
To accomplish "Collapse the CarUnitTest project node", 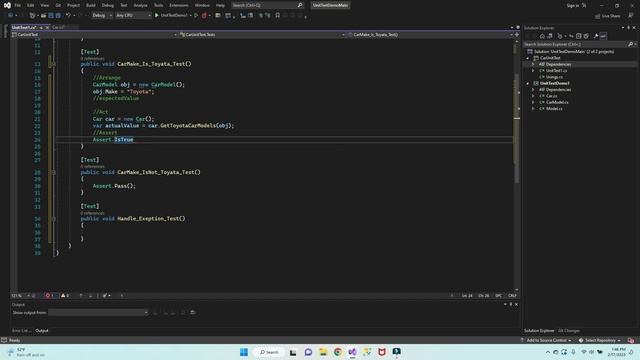I will (x=528, y=58).
